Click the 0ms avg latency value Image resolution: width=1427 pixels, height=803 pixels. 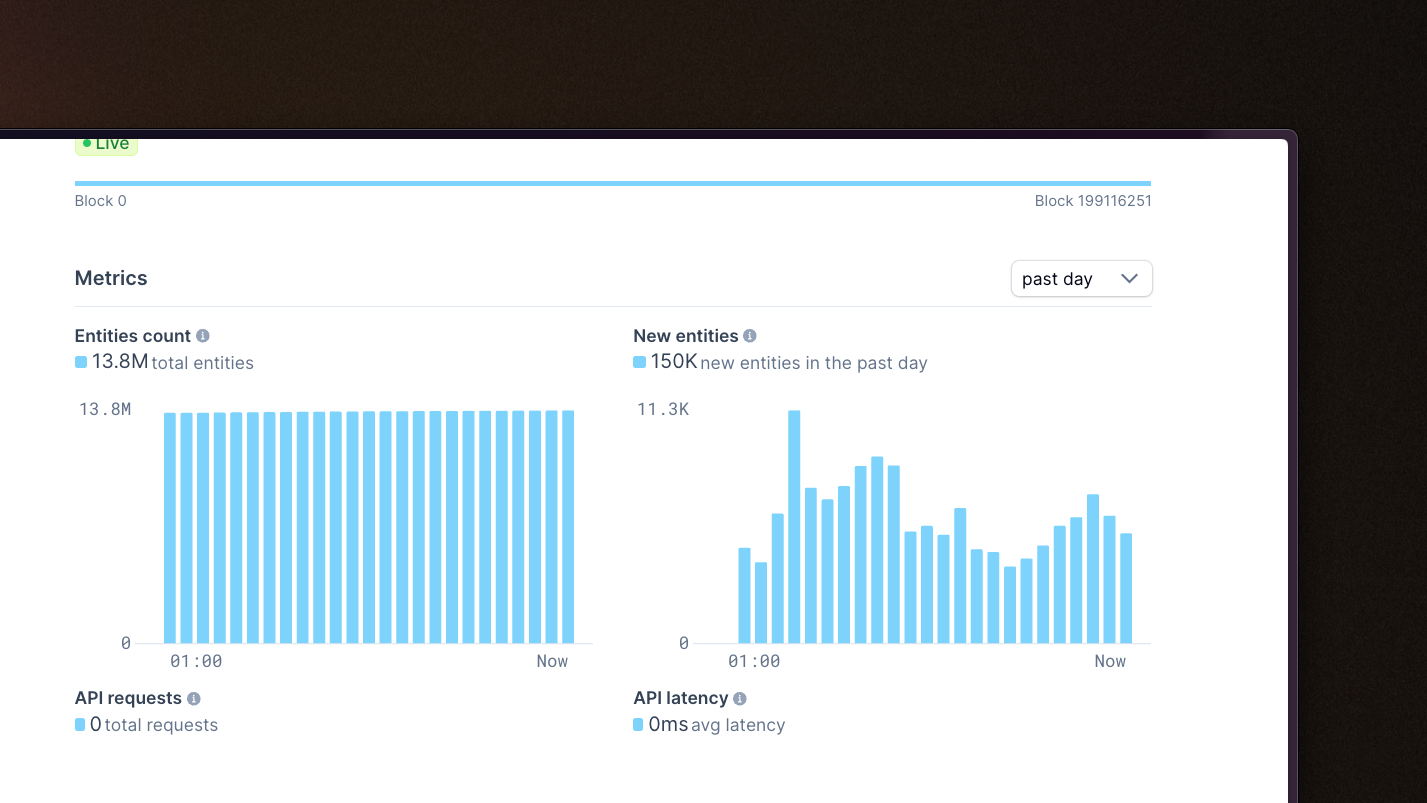pos(668,724)
